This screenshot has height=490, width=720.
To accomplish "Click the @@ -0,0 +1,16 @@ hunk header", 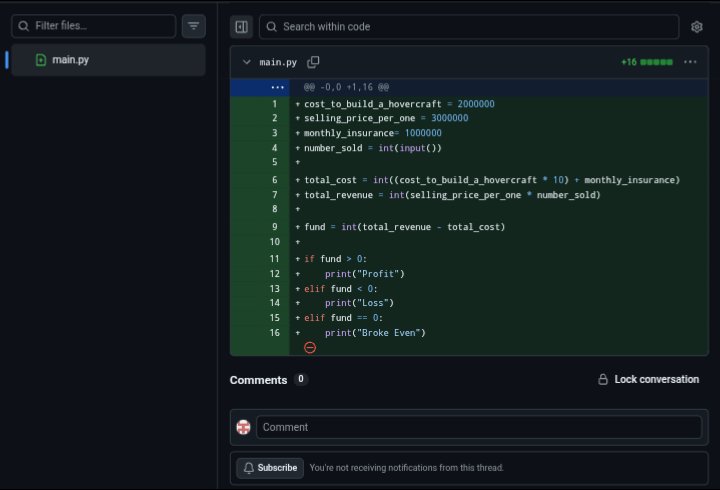I will [346, 87].
